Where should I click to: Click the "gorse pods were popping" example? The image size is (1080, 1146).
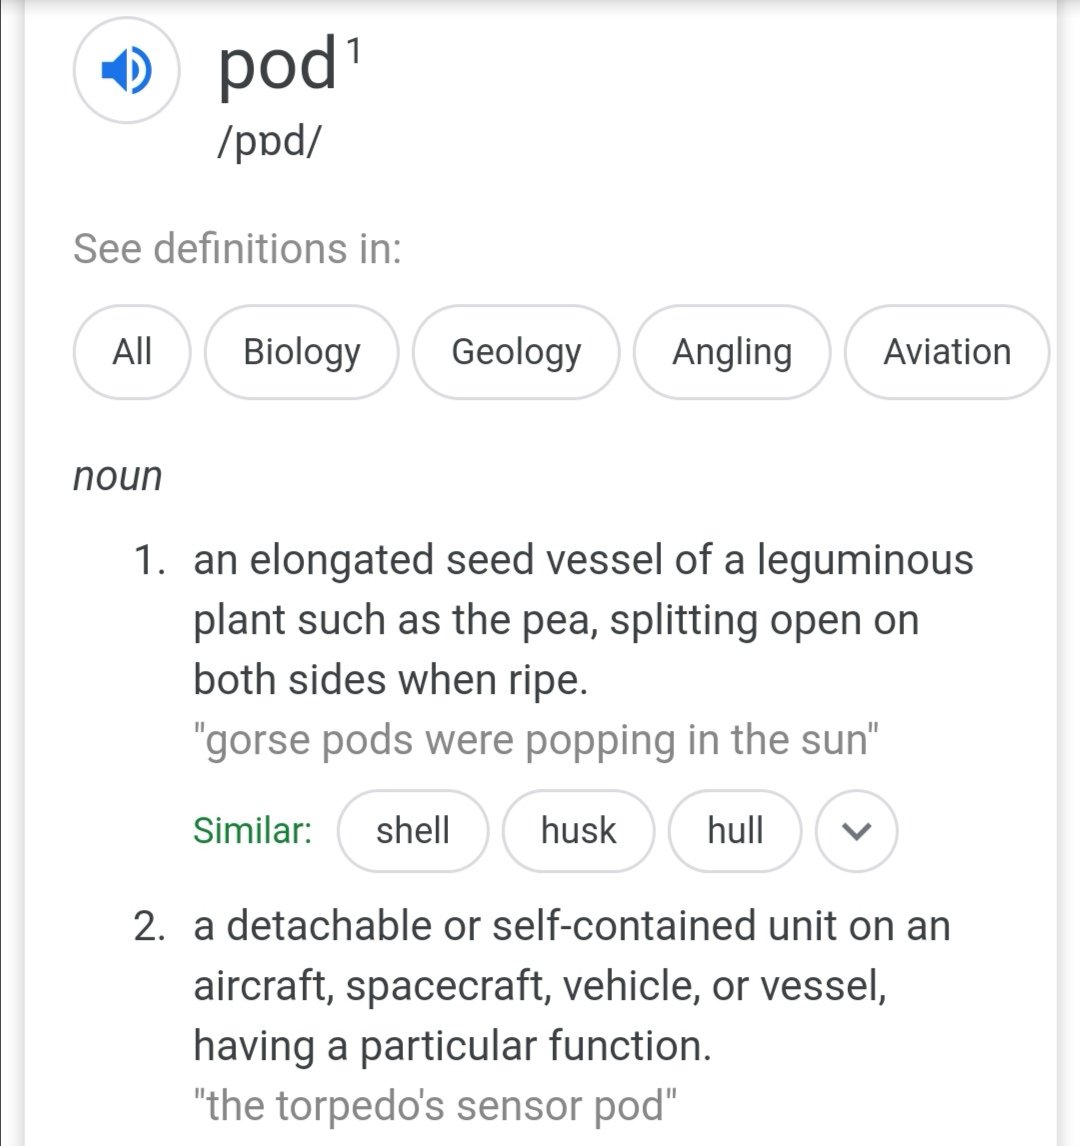click(536, 741)
